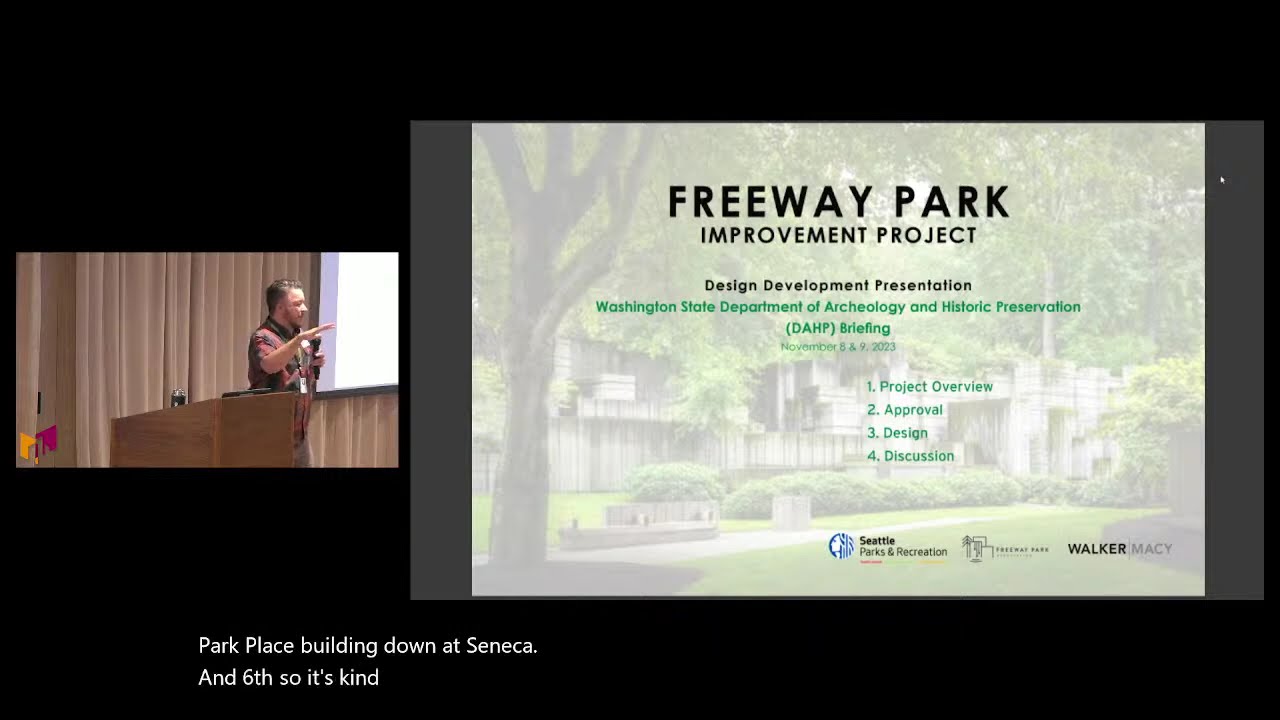Click agenda item '4. Discussion'
Viewport: 1280px width, 720px height.
coord(910,456)
